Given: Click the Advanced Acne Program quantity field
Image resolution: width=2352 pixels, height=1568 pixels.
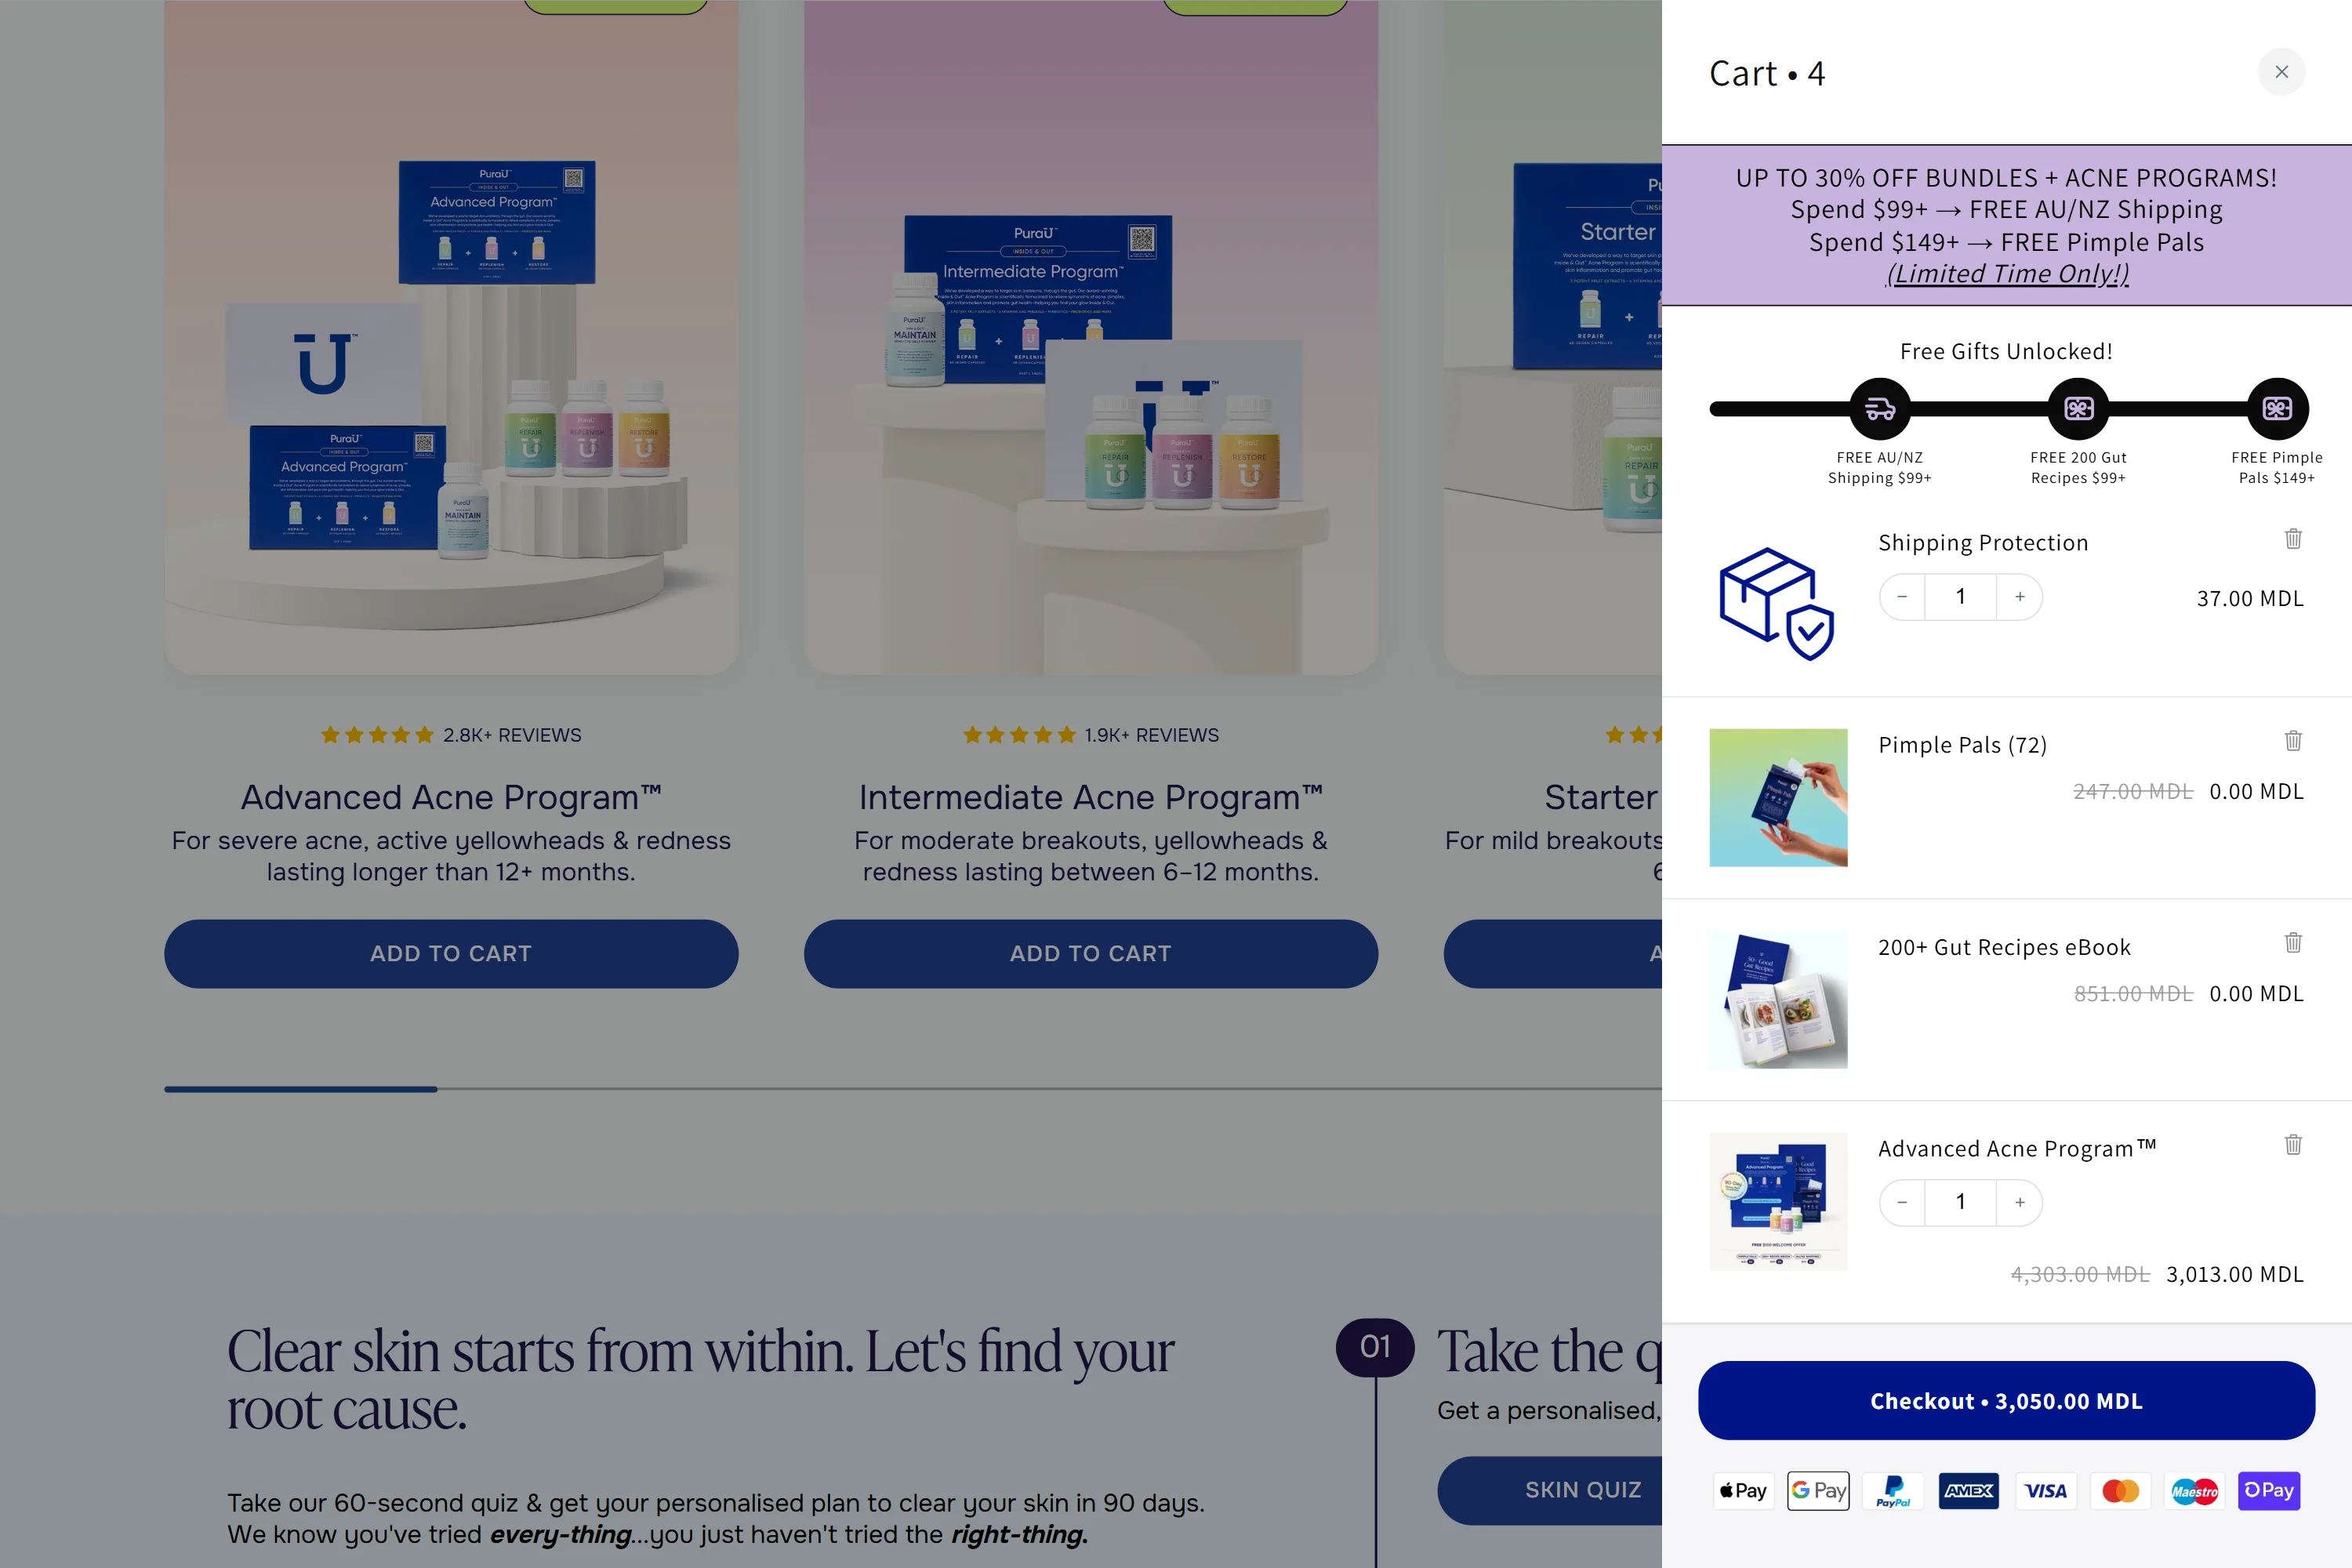Looking at the screenshot, I should [x=1960, y=1202].
